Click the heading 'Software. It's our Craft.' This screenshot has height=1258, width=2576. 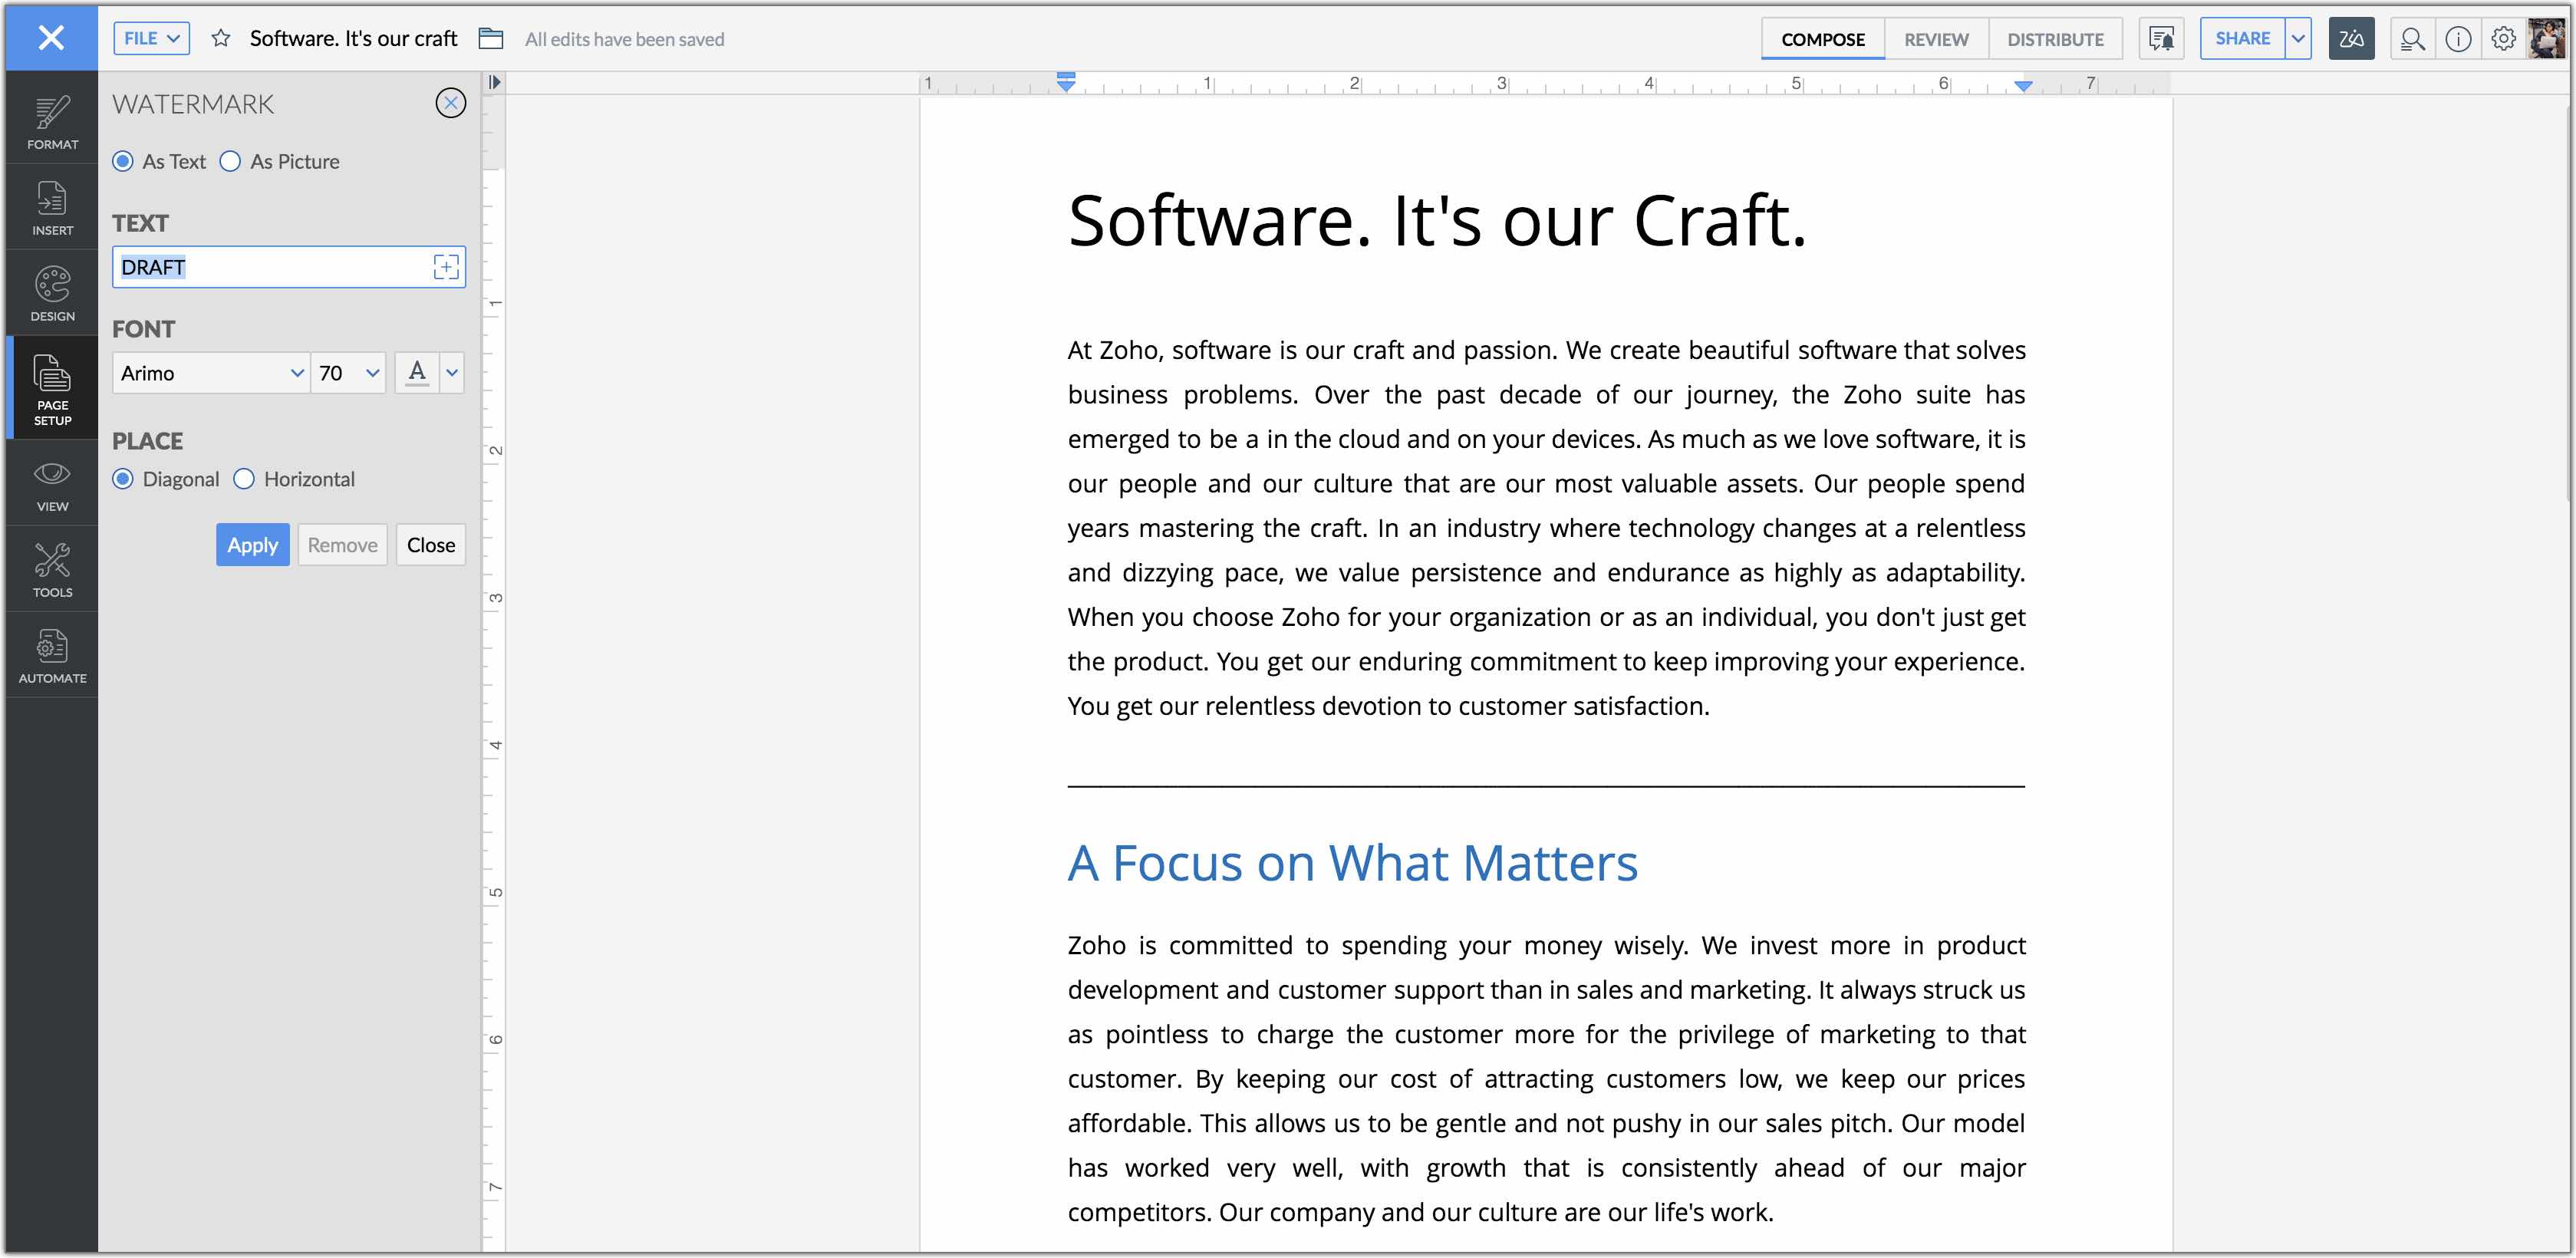tap(1437, 220)
